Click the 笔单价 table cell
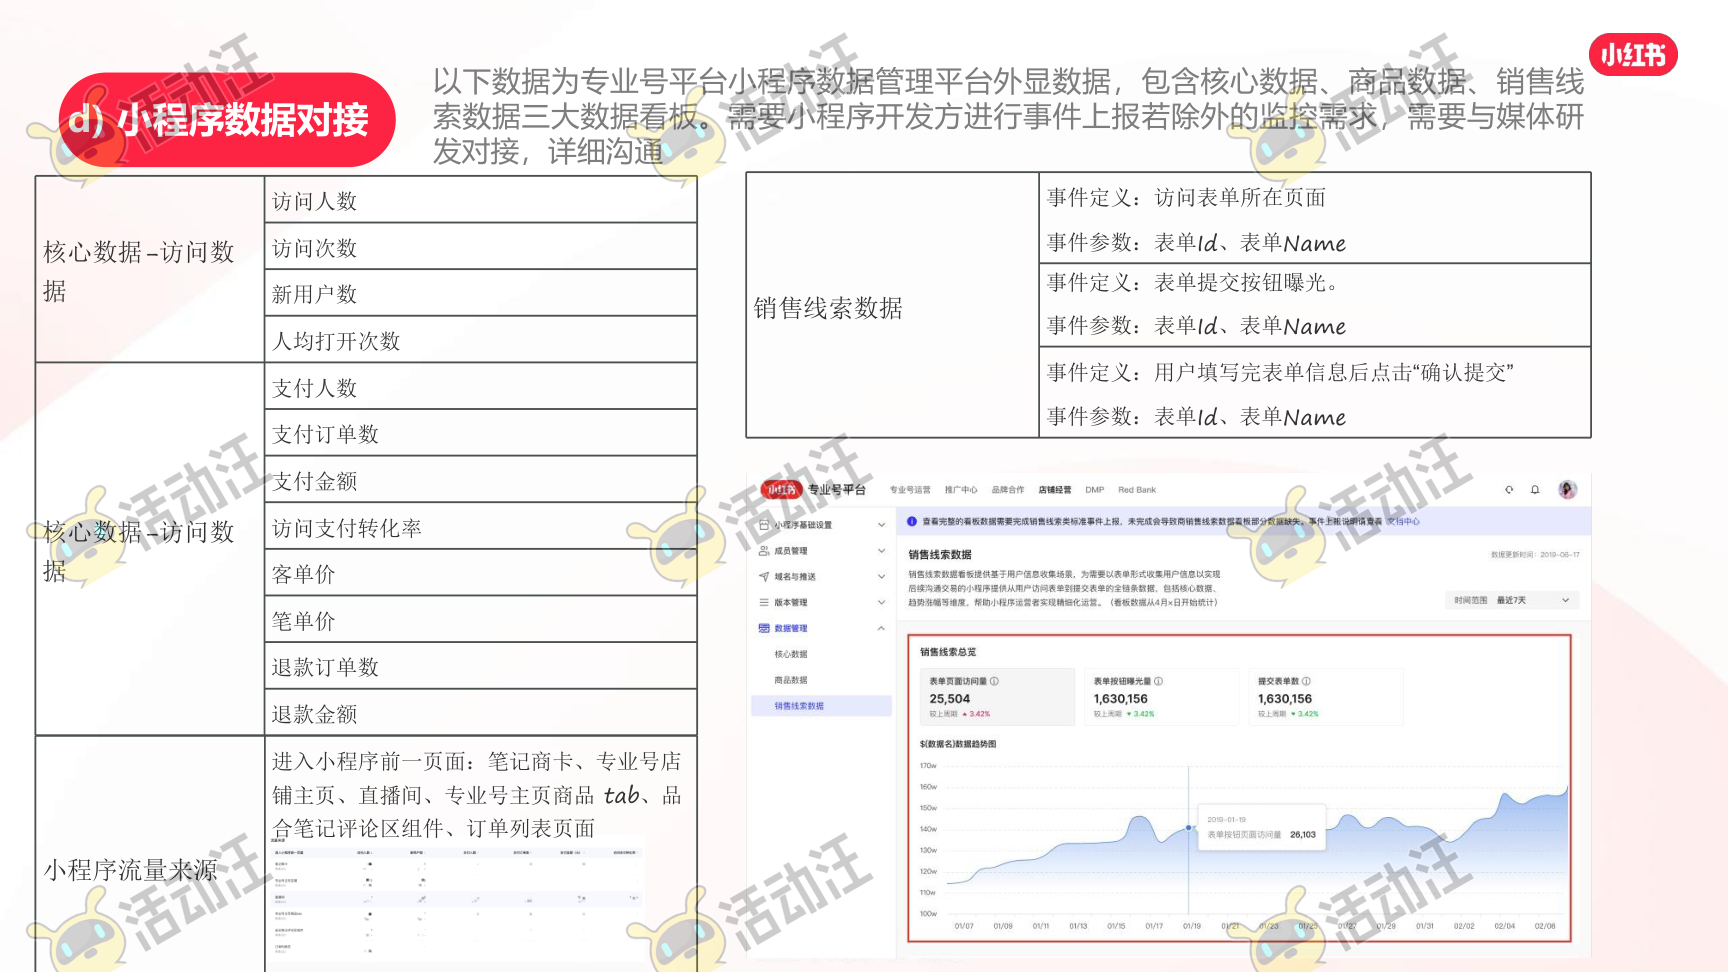Image resolution: width=1728 pixels, height=972 pixels. point(481,620)
